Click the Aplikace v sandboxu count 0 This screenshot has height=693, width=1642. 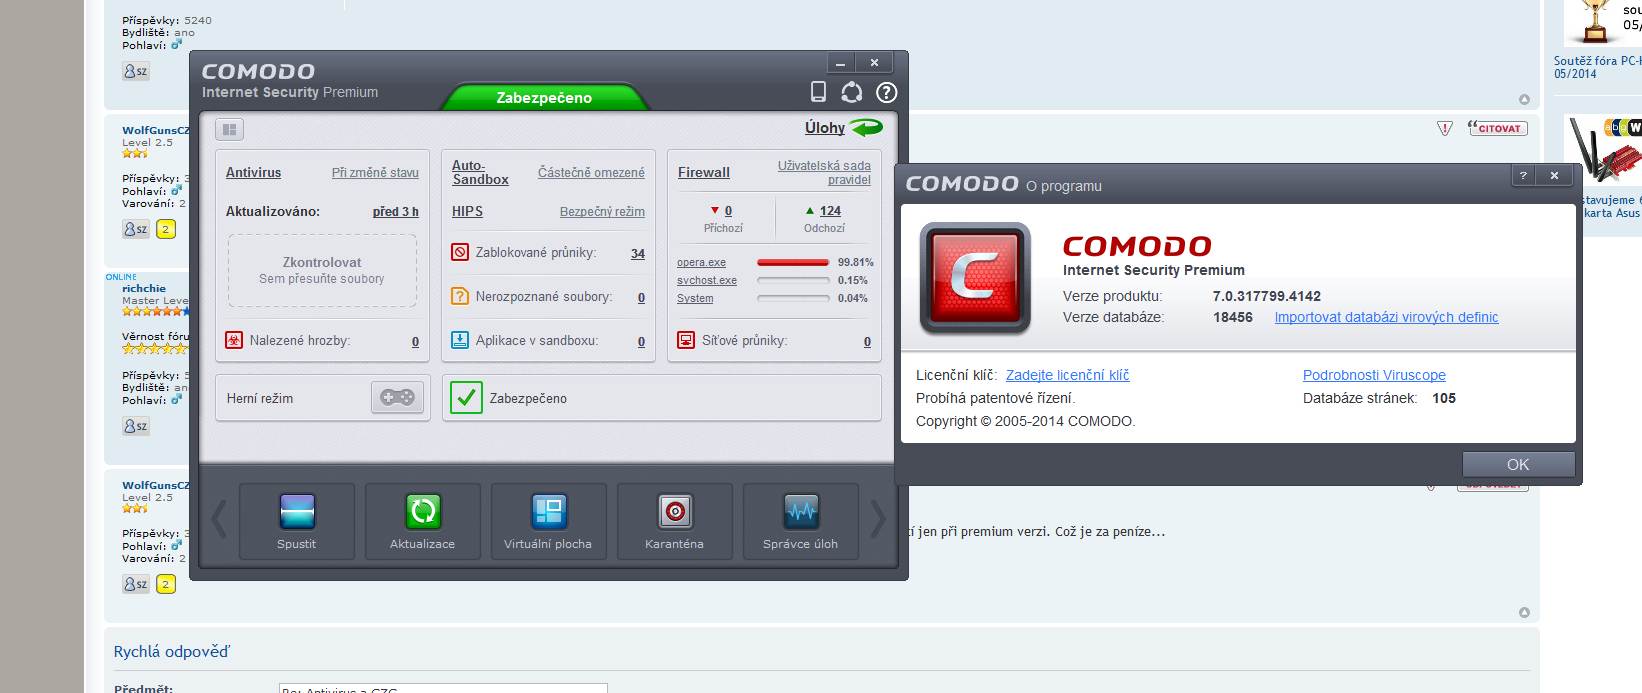pyautogui.click(x=641, y=341)
